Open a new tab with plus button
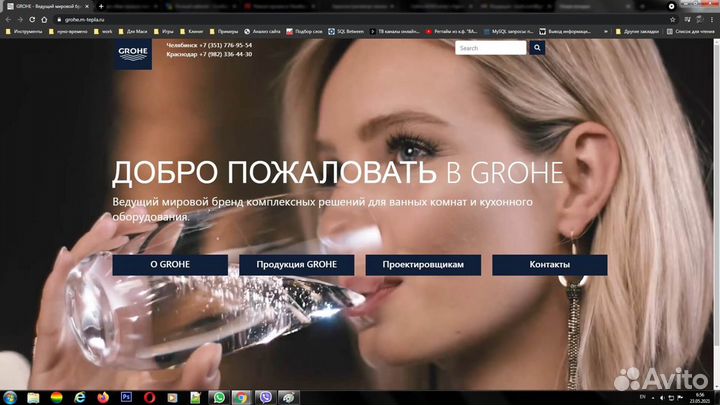Screen dimensions: 720x405 tap(101, 6)
